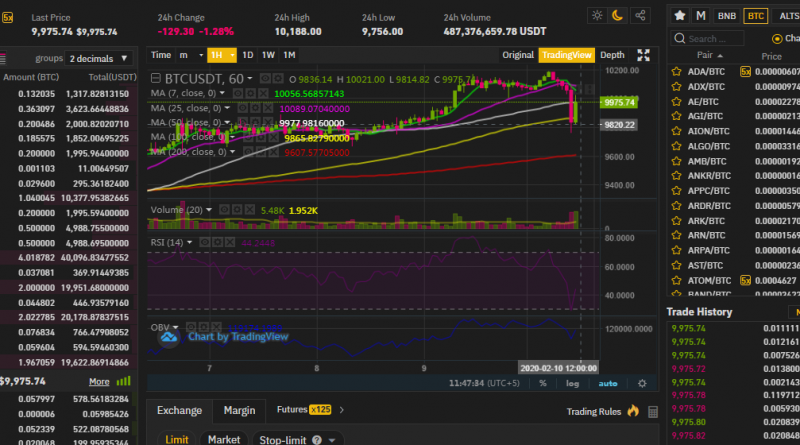This screenshot has width=800, height=445.
Task: Open the Margin trading tab
Action: point(239,410)
